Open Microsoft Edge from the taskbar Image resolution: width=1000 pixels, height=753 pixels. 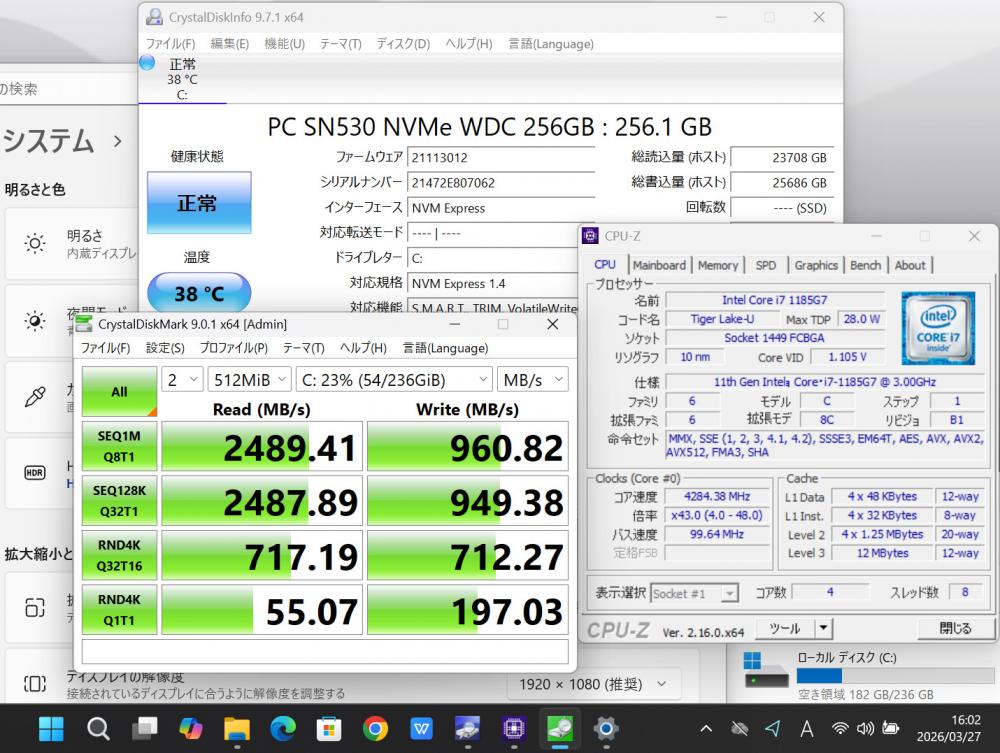pos(283,728)
